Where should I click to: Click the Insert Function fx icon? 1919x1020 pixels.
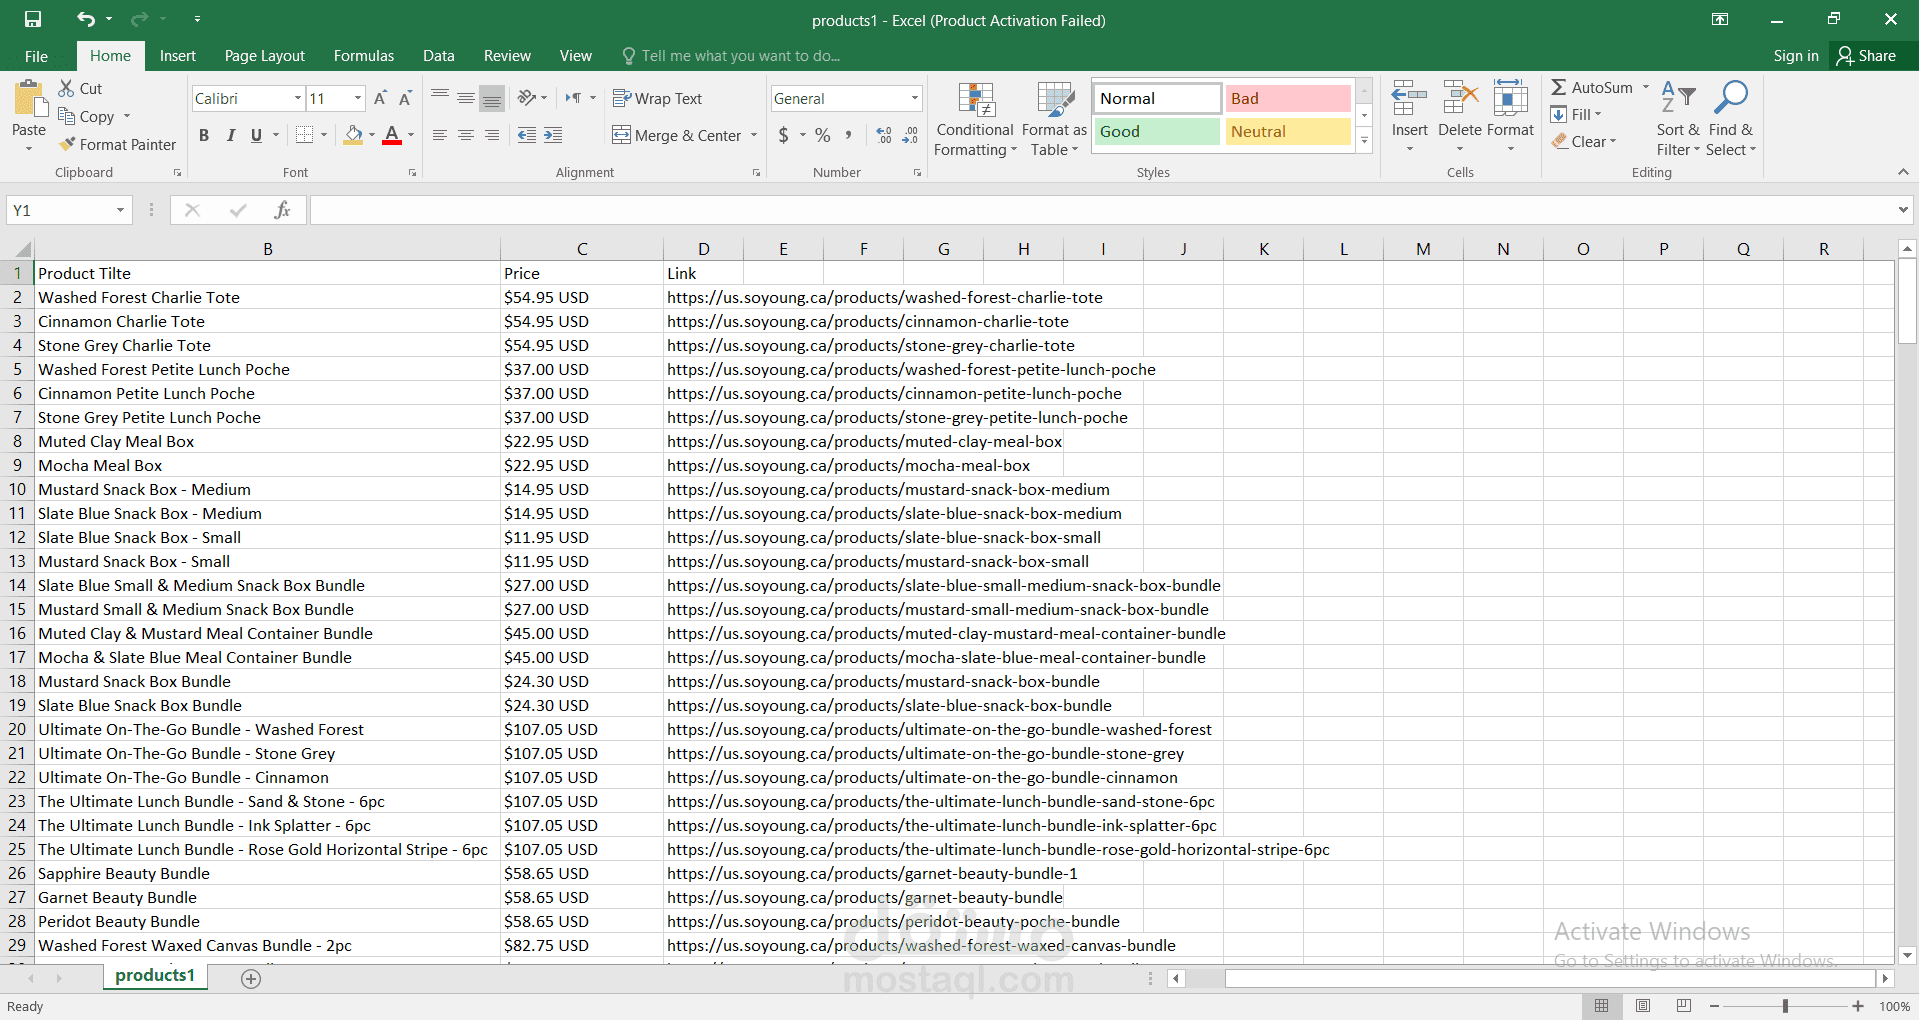[x=282, y=210]
